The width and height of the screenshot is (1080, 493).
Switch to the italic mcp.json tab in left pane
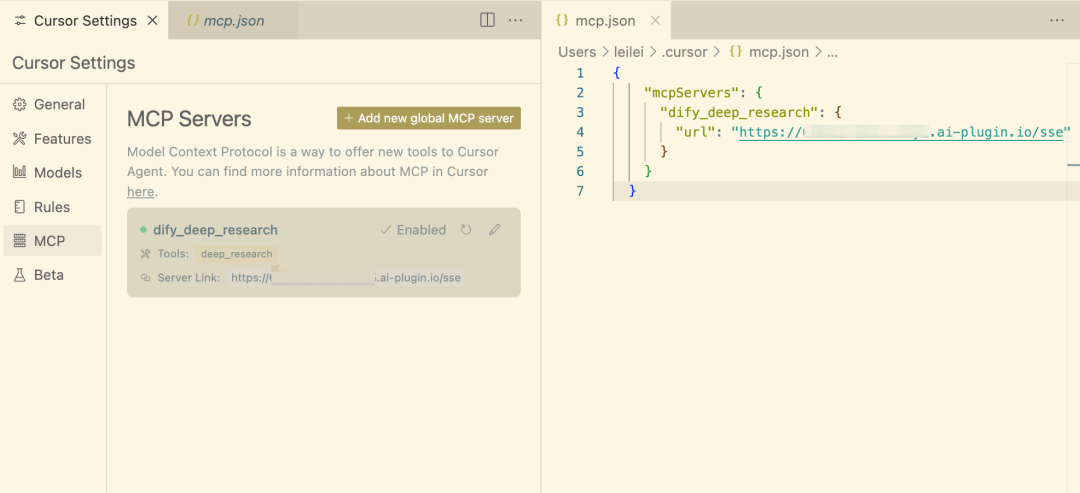233,20
